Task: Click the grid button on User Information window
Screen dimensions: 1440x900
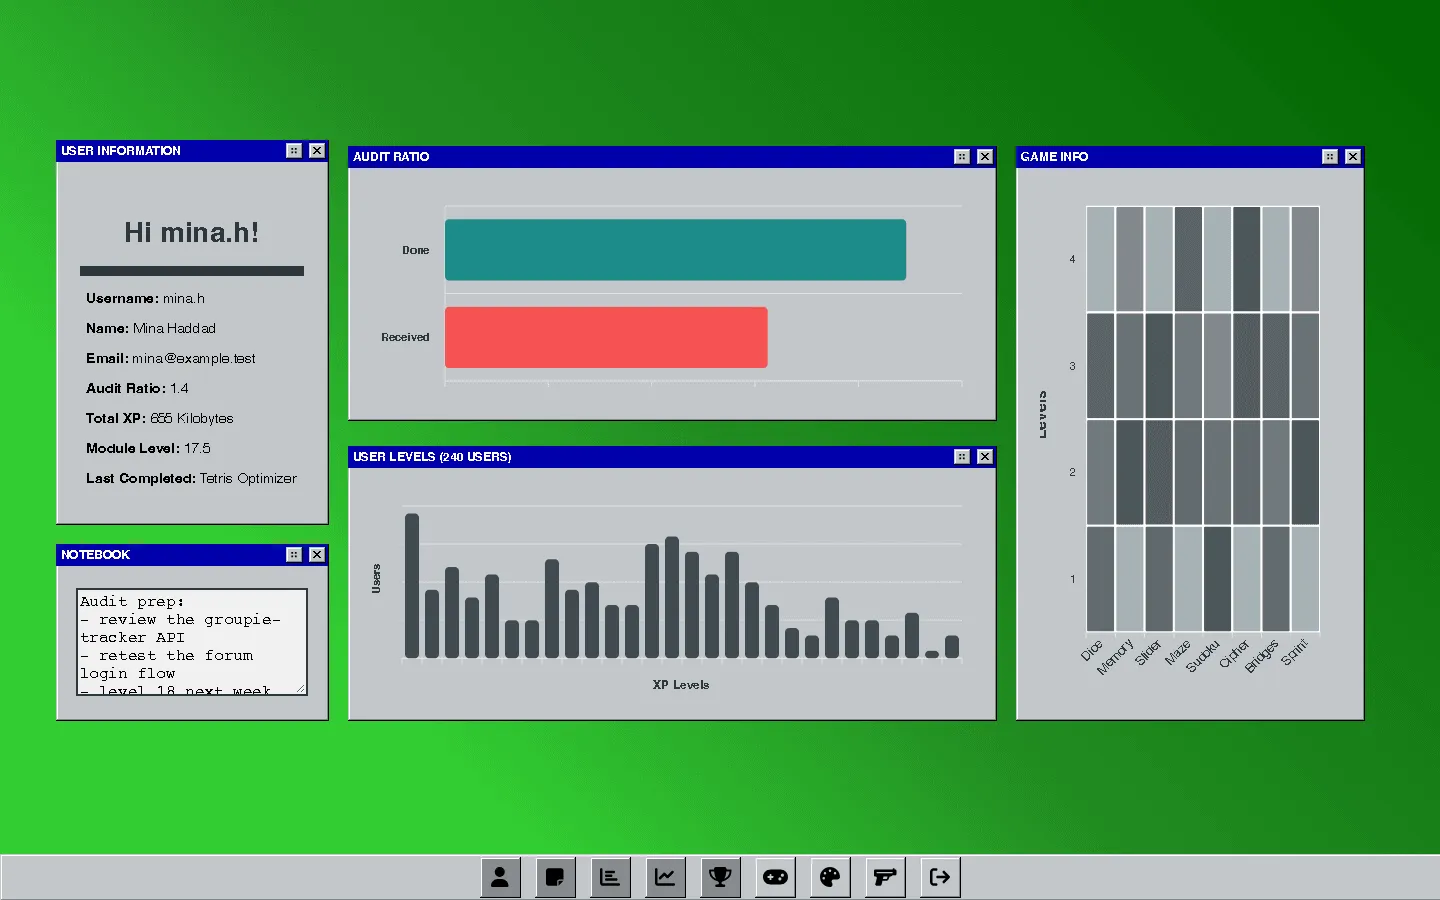Action: (294, 150)
